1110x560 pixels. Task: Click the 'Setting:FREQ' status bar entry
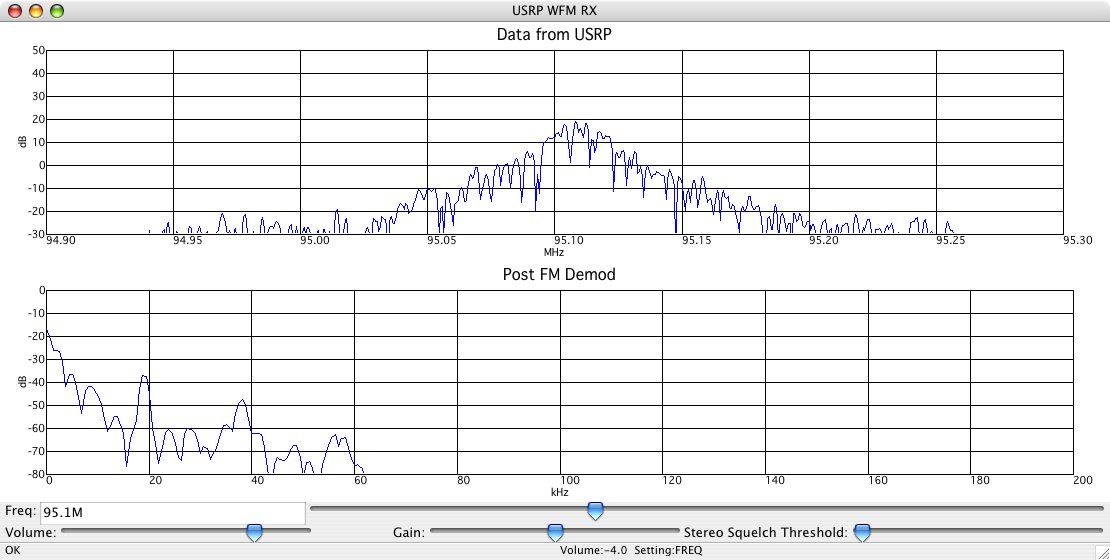click(x=668, y=550)
